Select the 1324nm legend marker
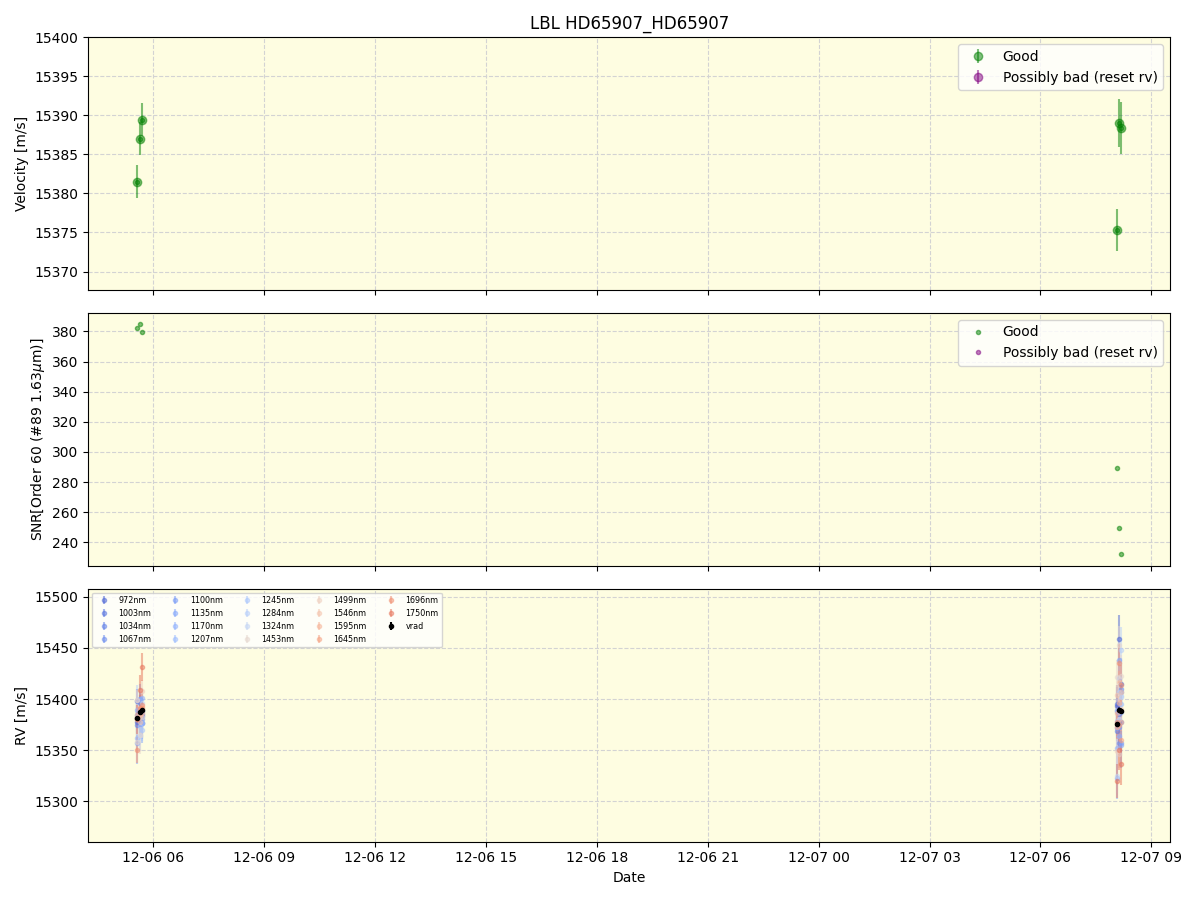The height and width of the screenshot is (900, 1200). click(x=247, y=626)
